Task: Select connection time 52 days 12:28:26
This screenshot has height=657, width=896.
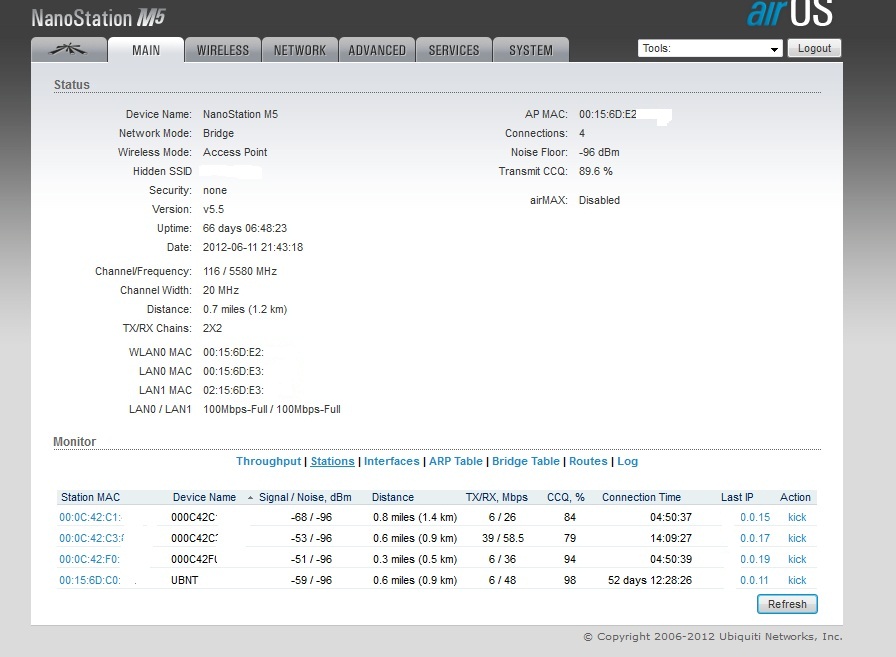Action: [x=650, y=580]
